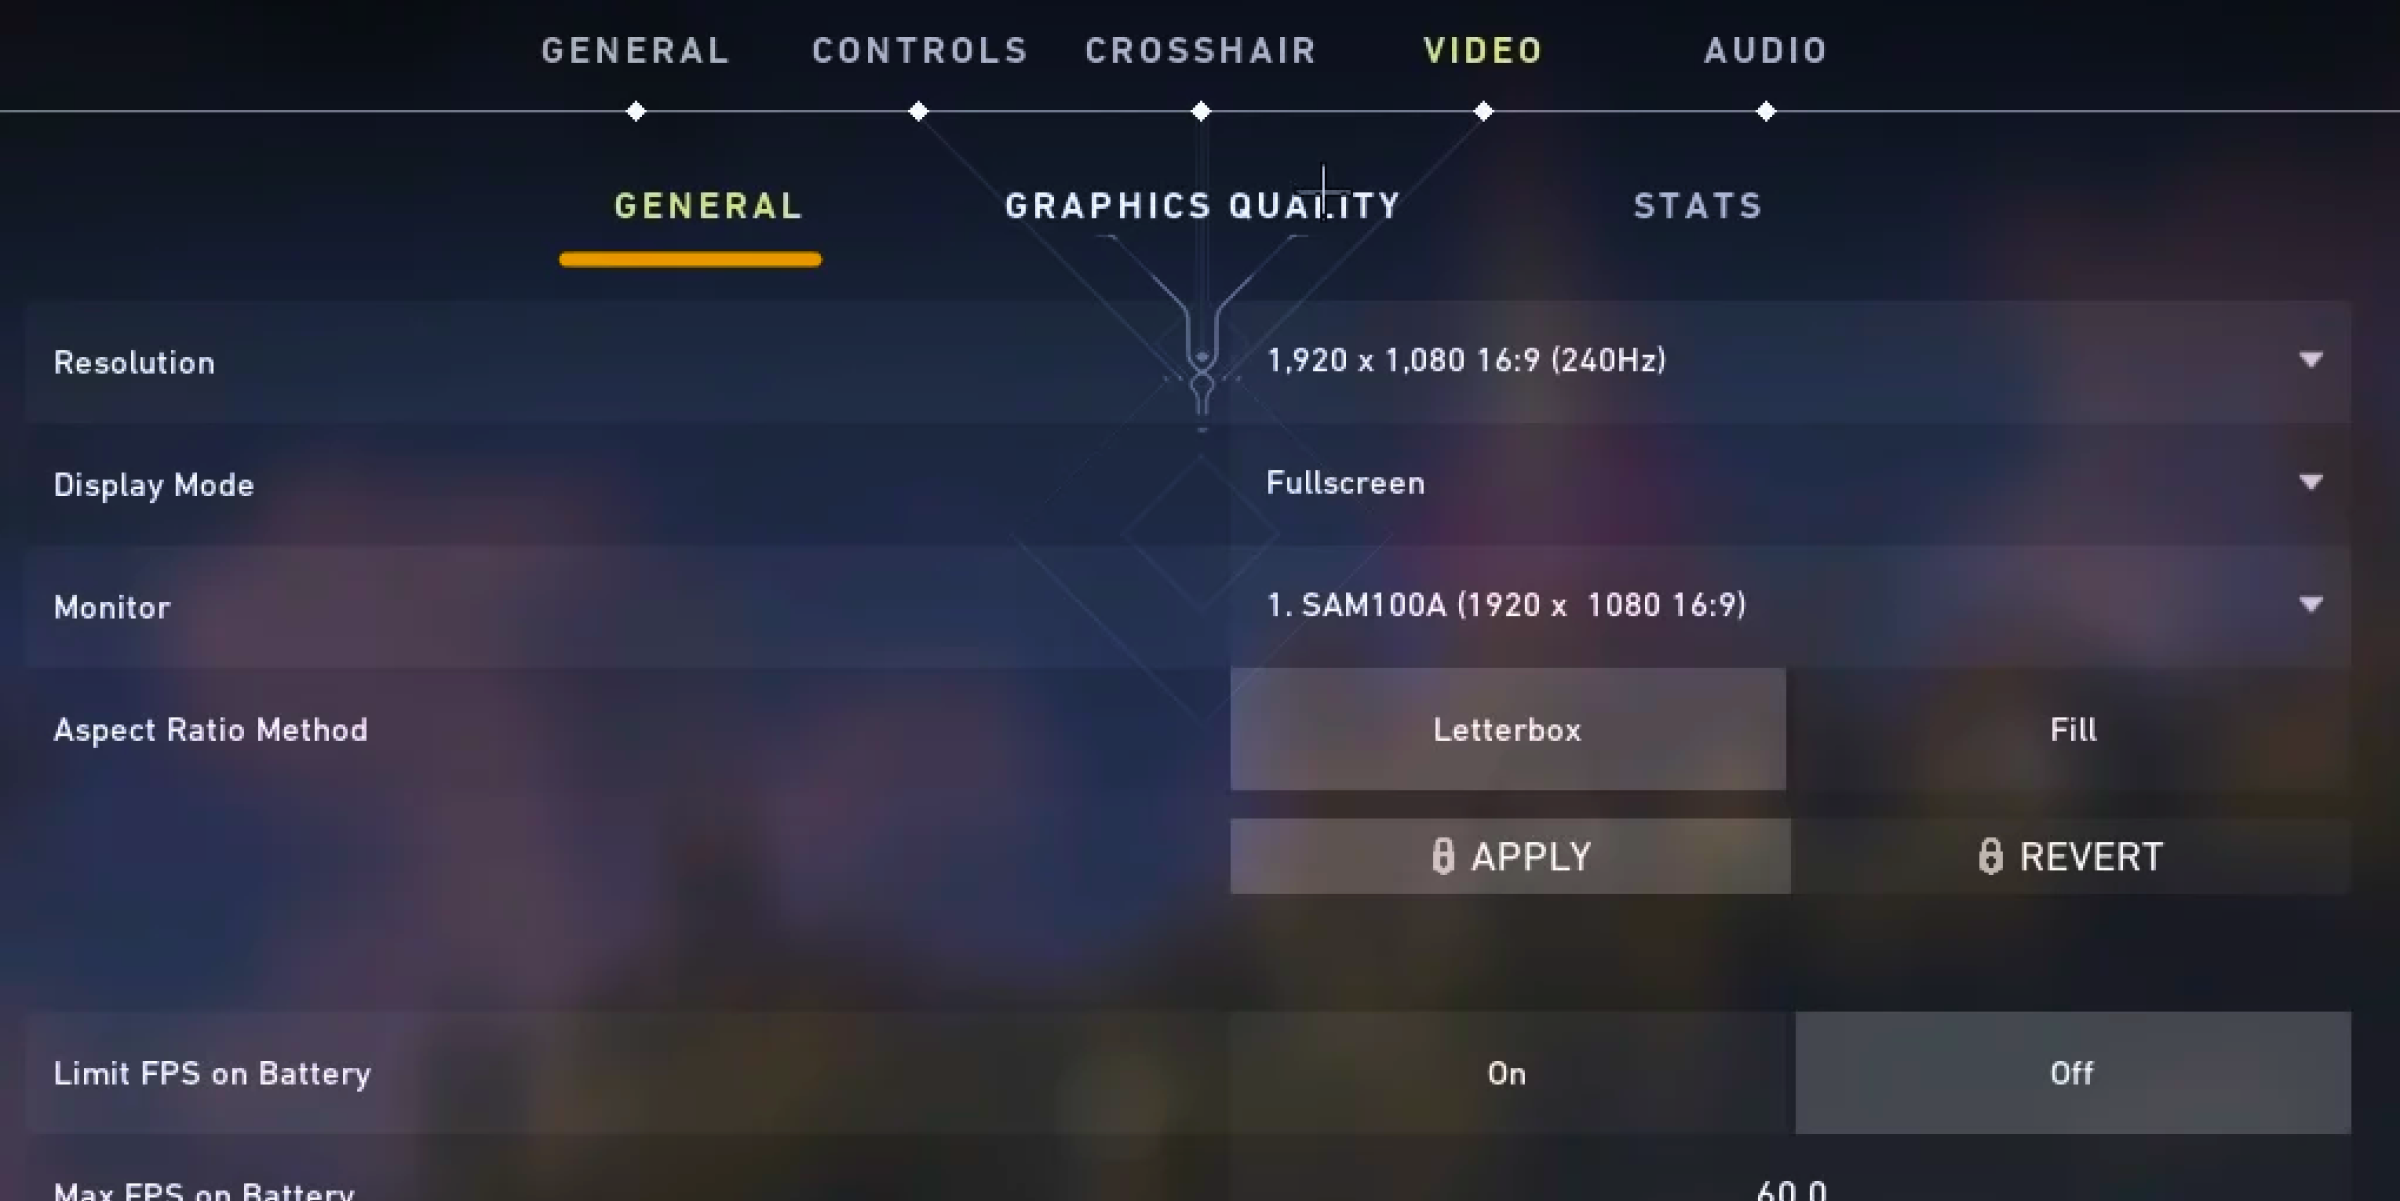The height and width of the screenshot is (1201, 2400).
Task: Select Fill aspect ratio method
Action: [x=2072, y=729]
